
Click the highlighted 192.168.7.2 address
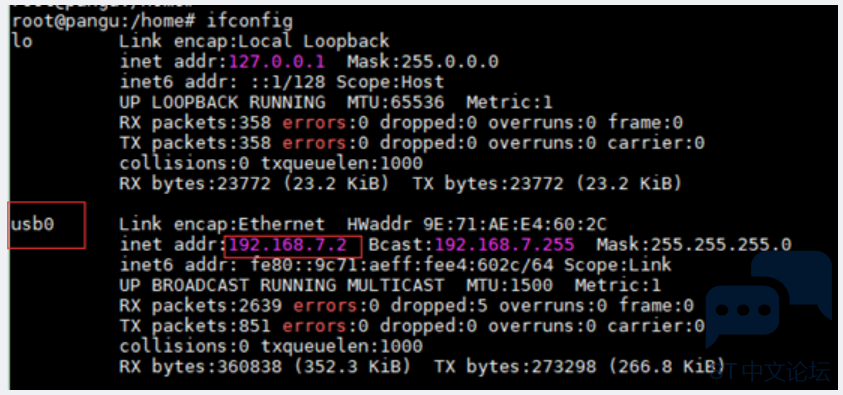point(288,245)
